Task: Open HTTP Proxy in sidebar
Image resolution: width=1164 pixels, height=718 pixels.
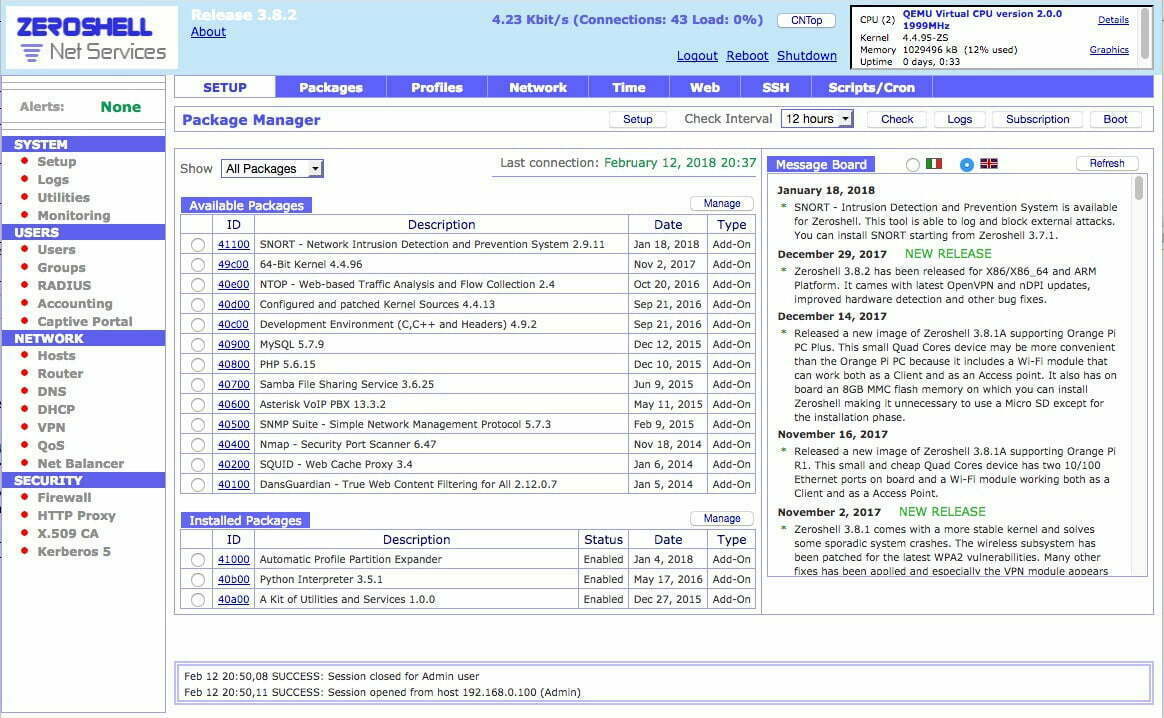Action: coord(76,515)
